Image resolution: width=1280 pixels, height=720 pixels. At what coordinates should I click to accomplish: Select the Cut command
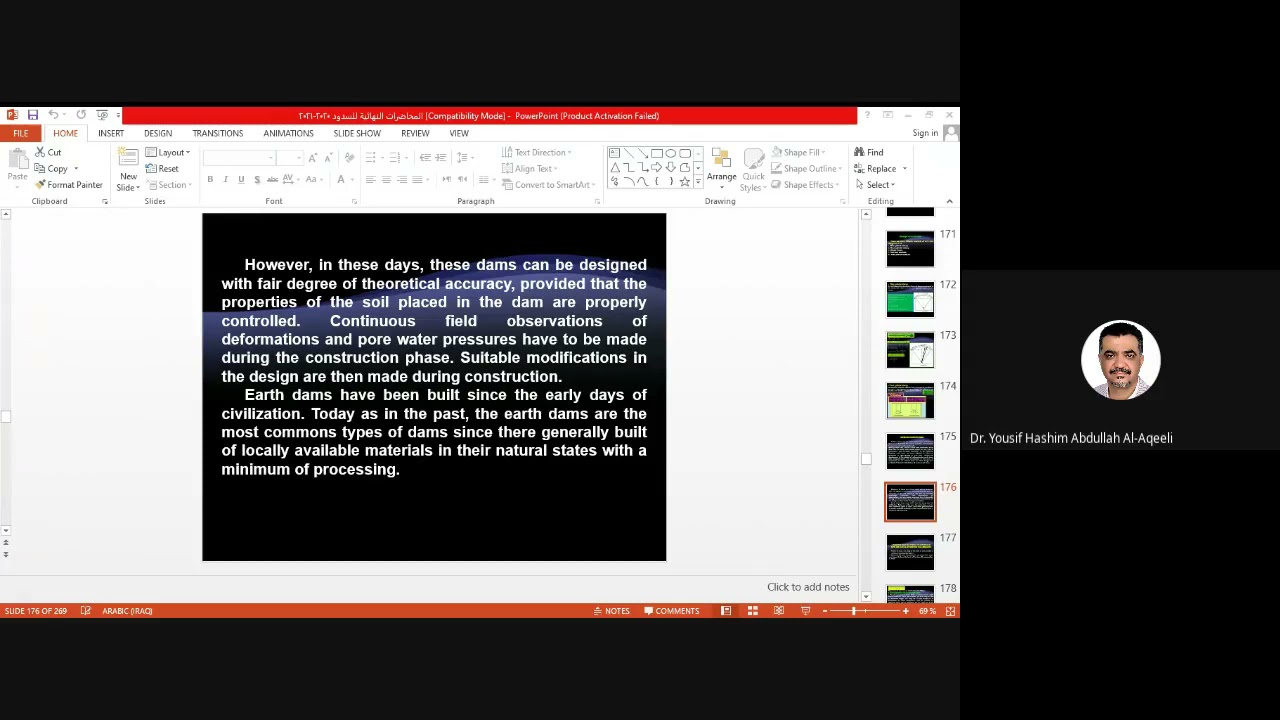(48, 152)
